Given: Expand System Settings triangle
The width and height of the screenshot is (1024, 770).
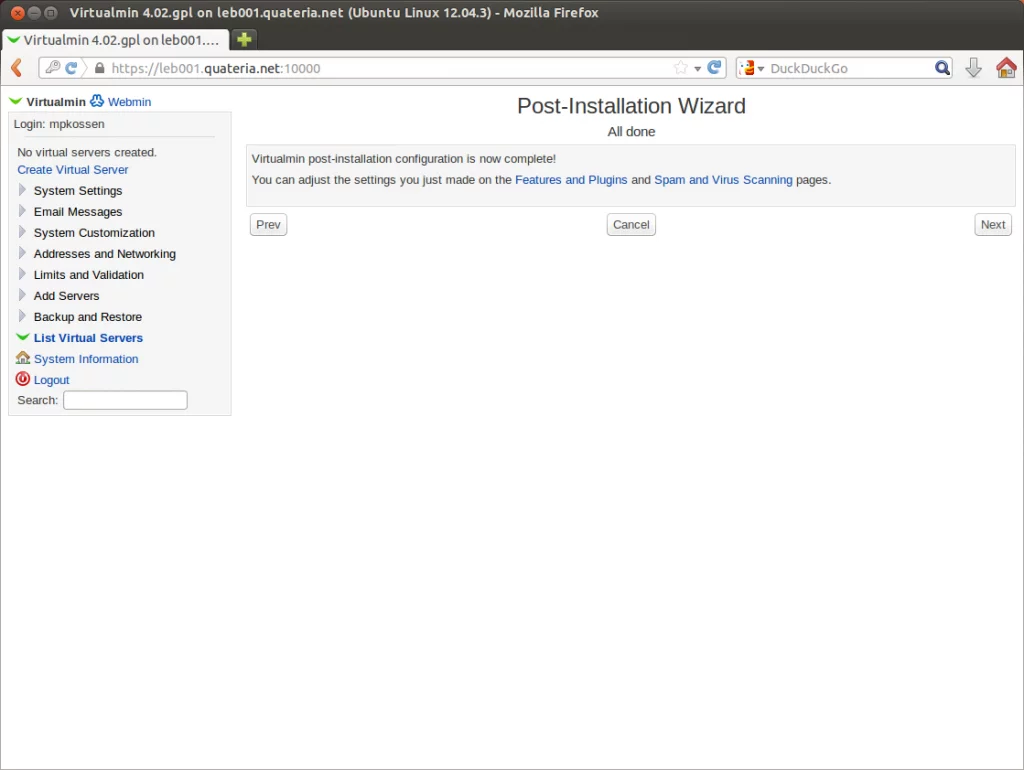Looking at the screenshot, I should tap(22, 190).
